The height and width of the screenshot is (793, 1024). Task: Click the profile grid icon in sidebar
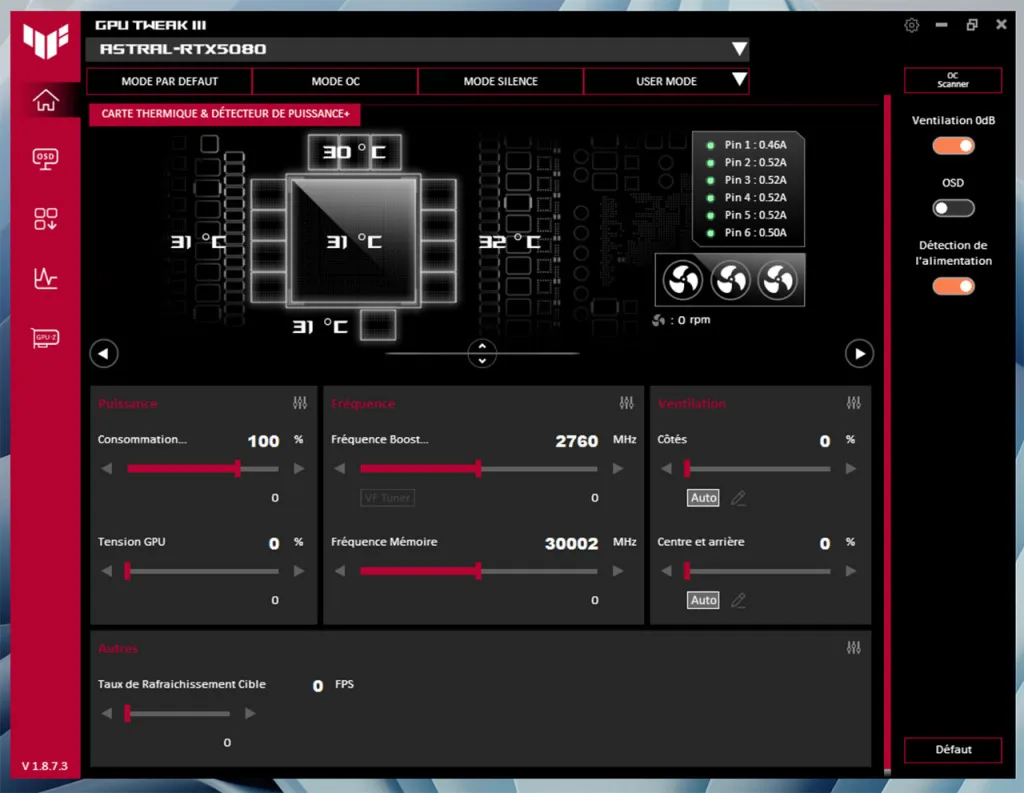click(x=45, y=219)
